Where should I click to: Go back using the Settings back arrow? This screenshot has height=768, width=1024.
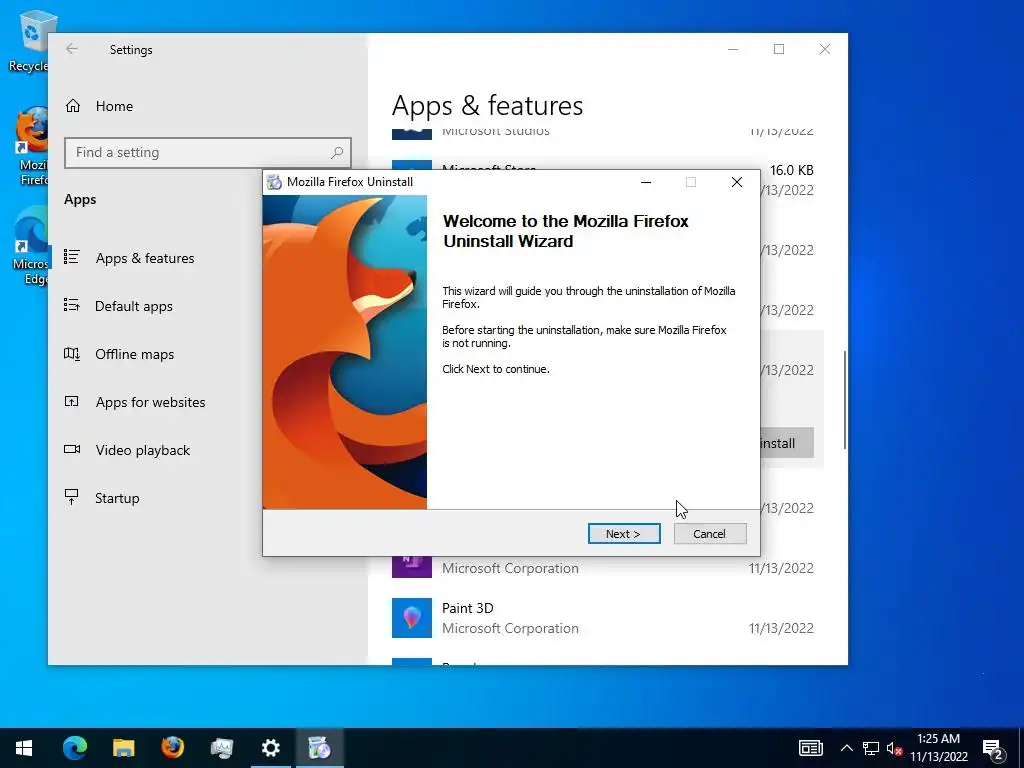point(72,49)
